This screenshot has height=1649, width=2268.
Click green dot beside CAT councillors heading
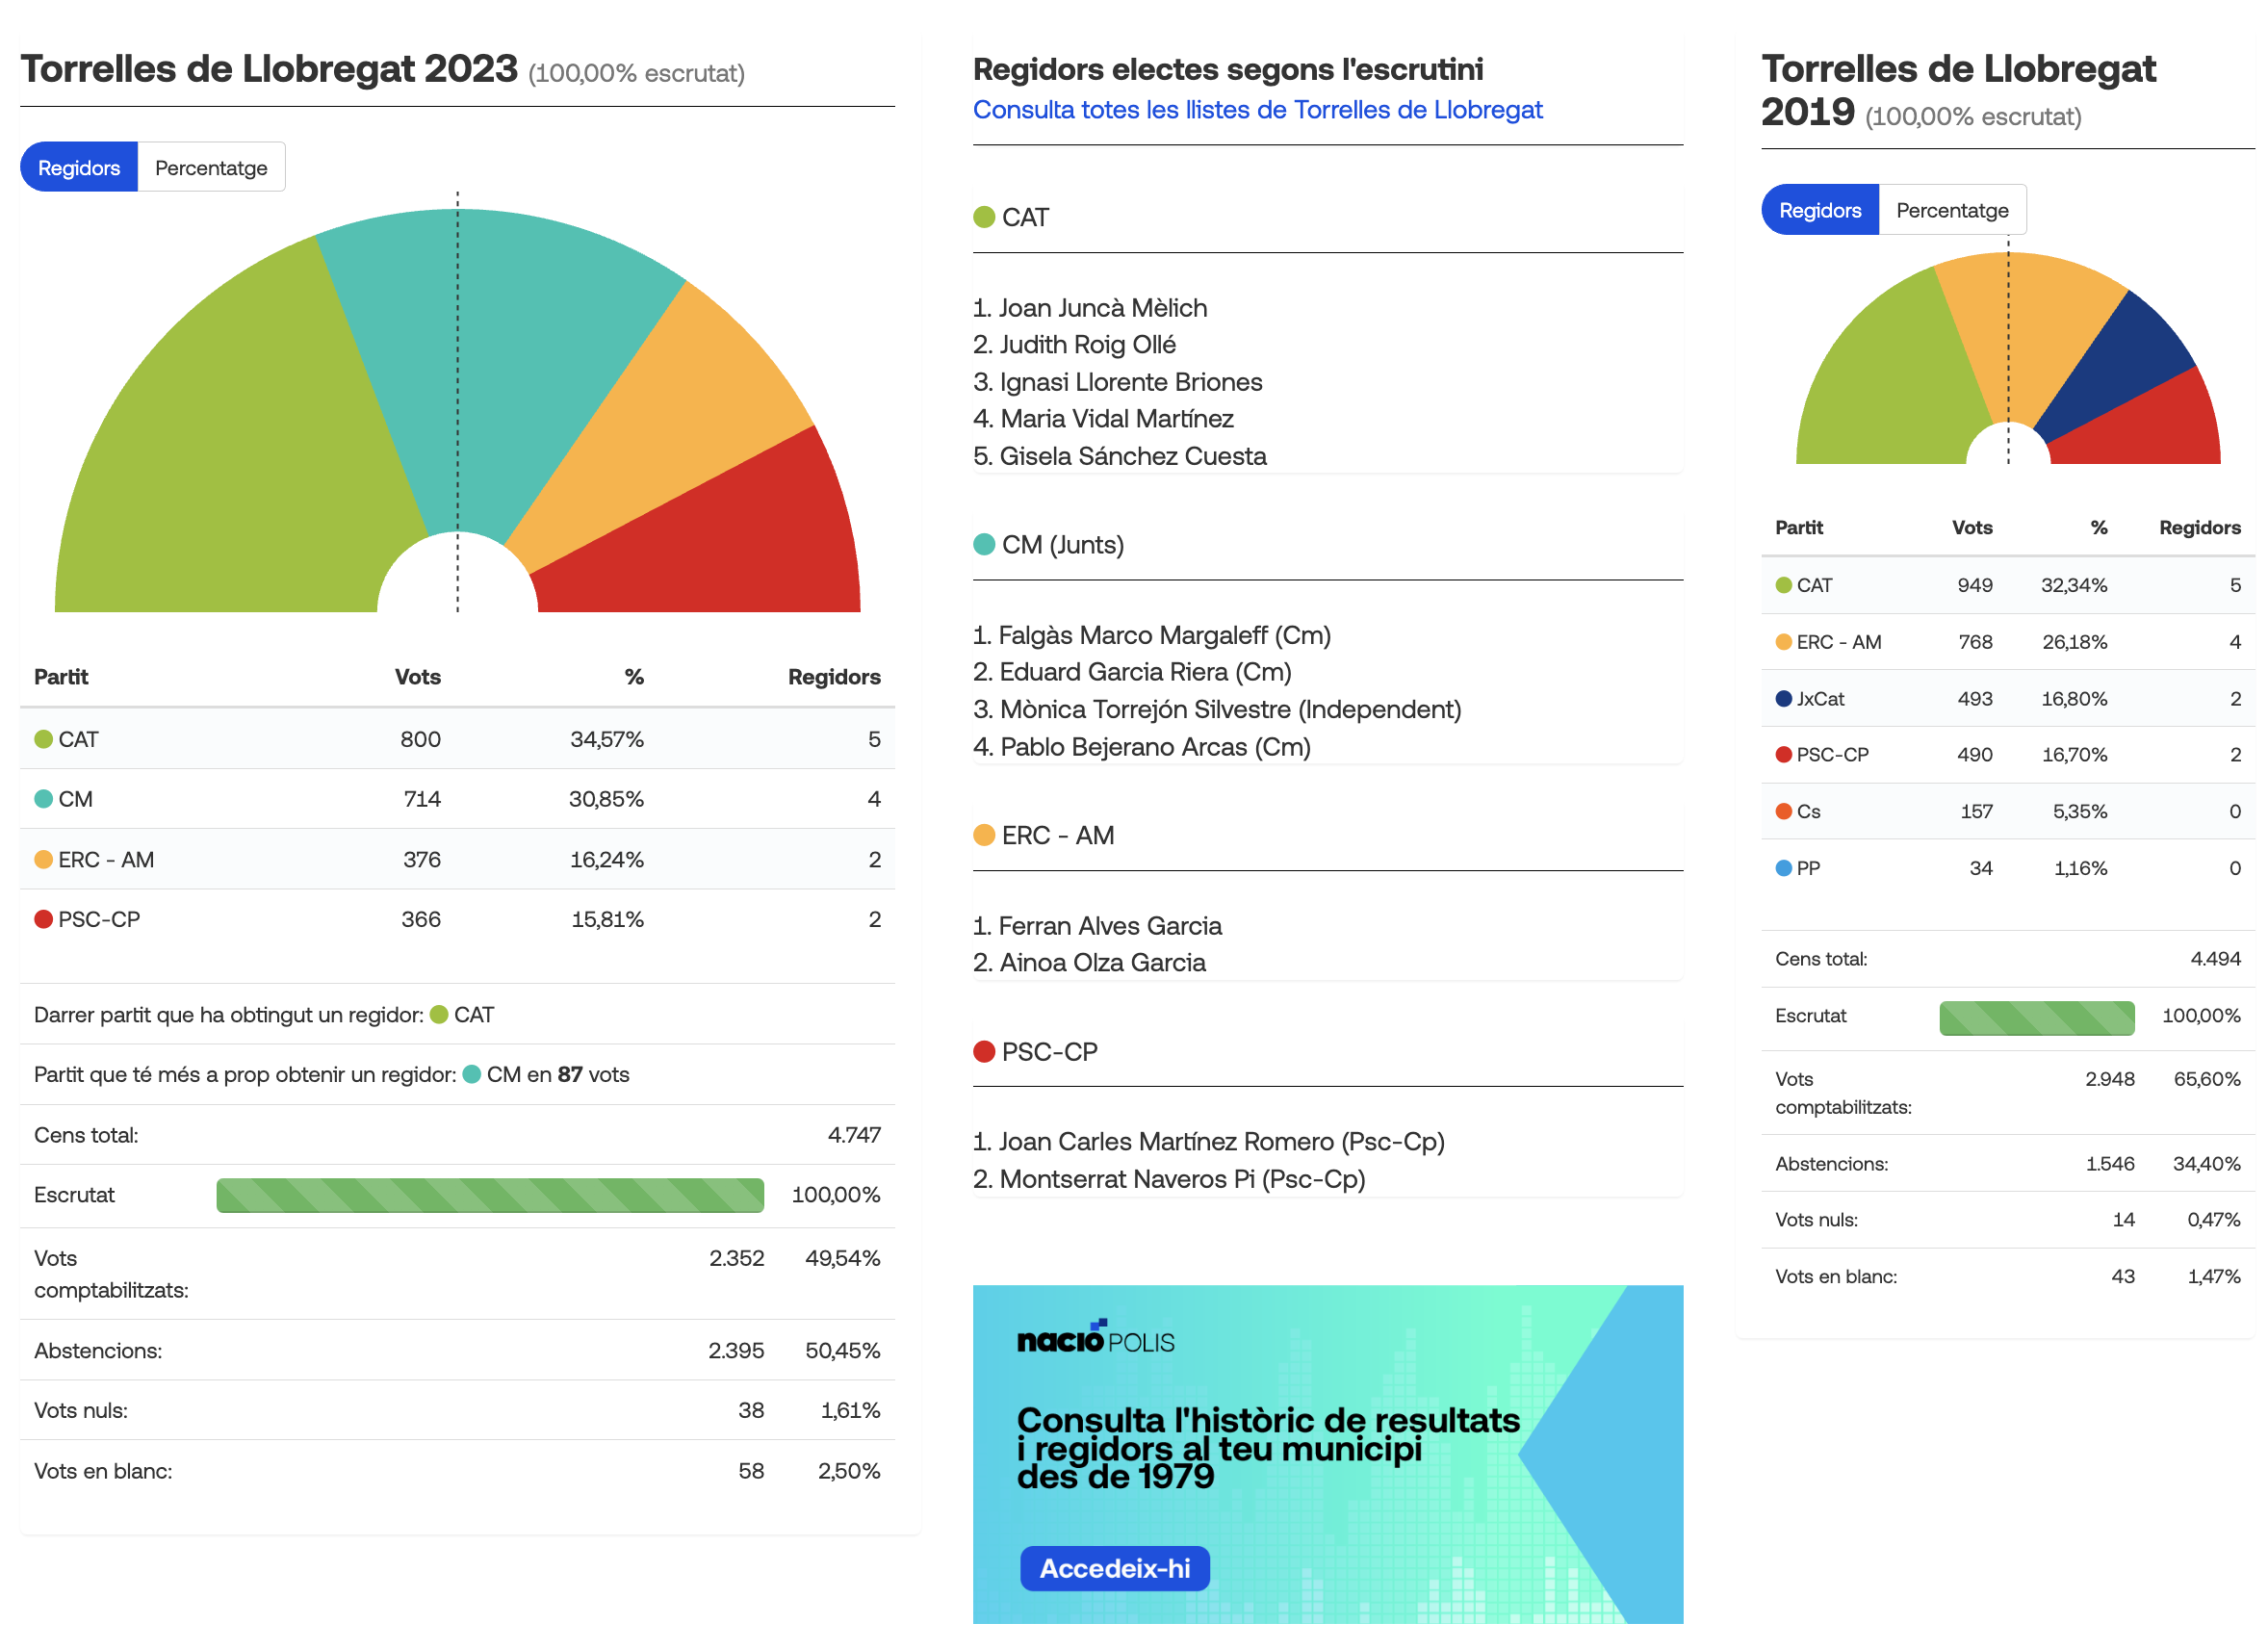click(x=984, y=217)
